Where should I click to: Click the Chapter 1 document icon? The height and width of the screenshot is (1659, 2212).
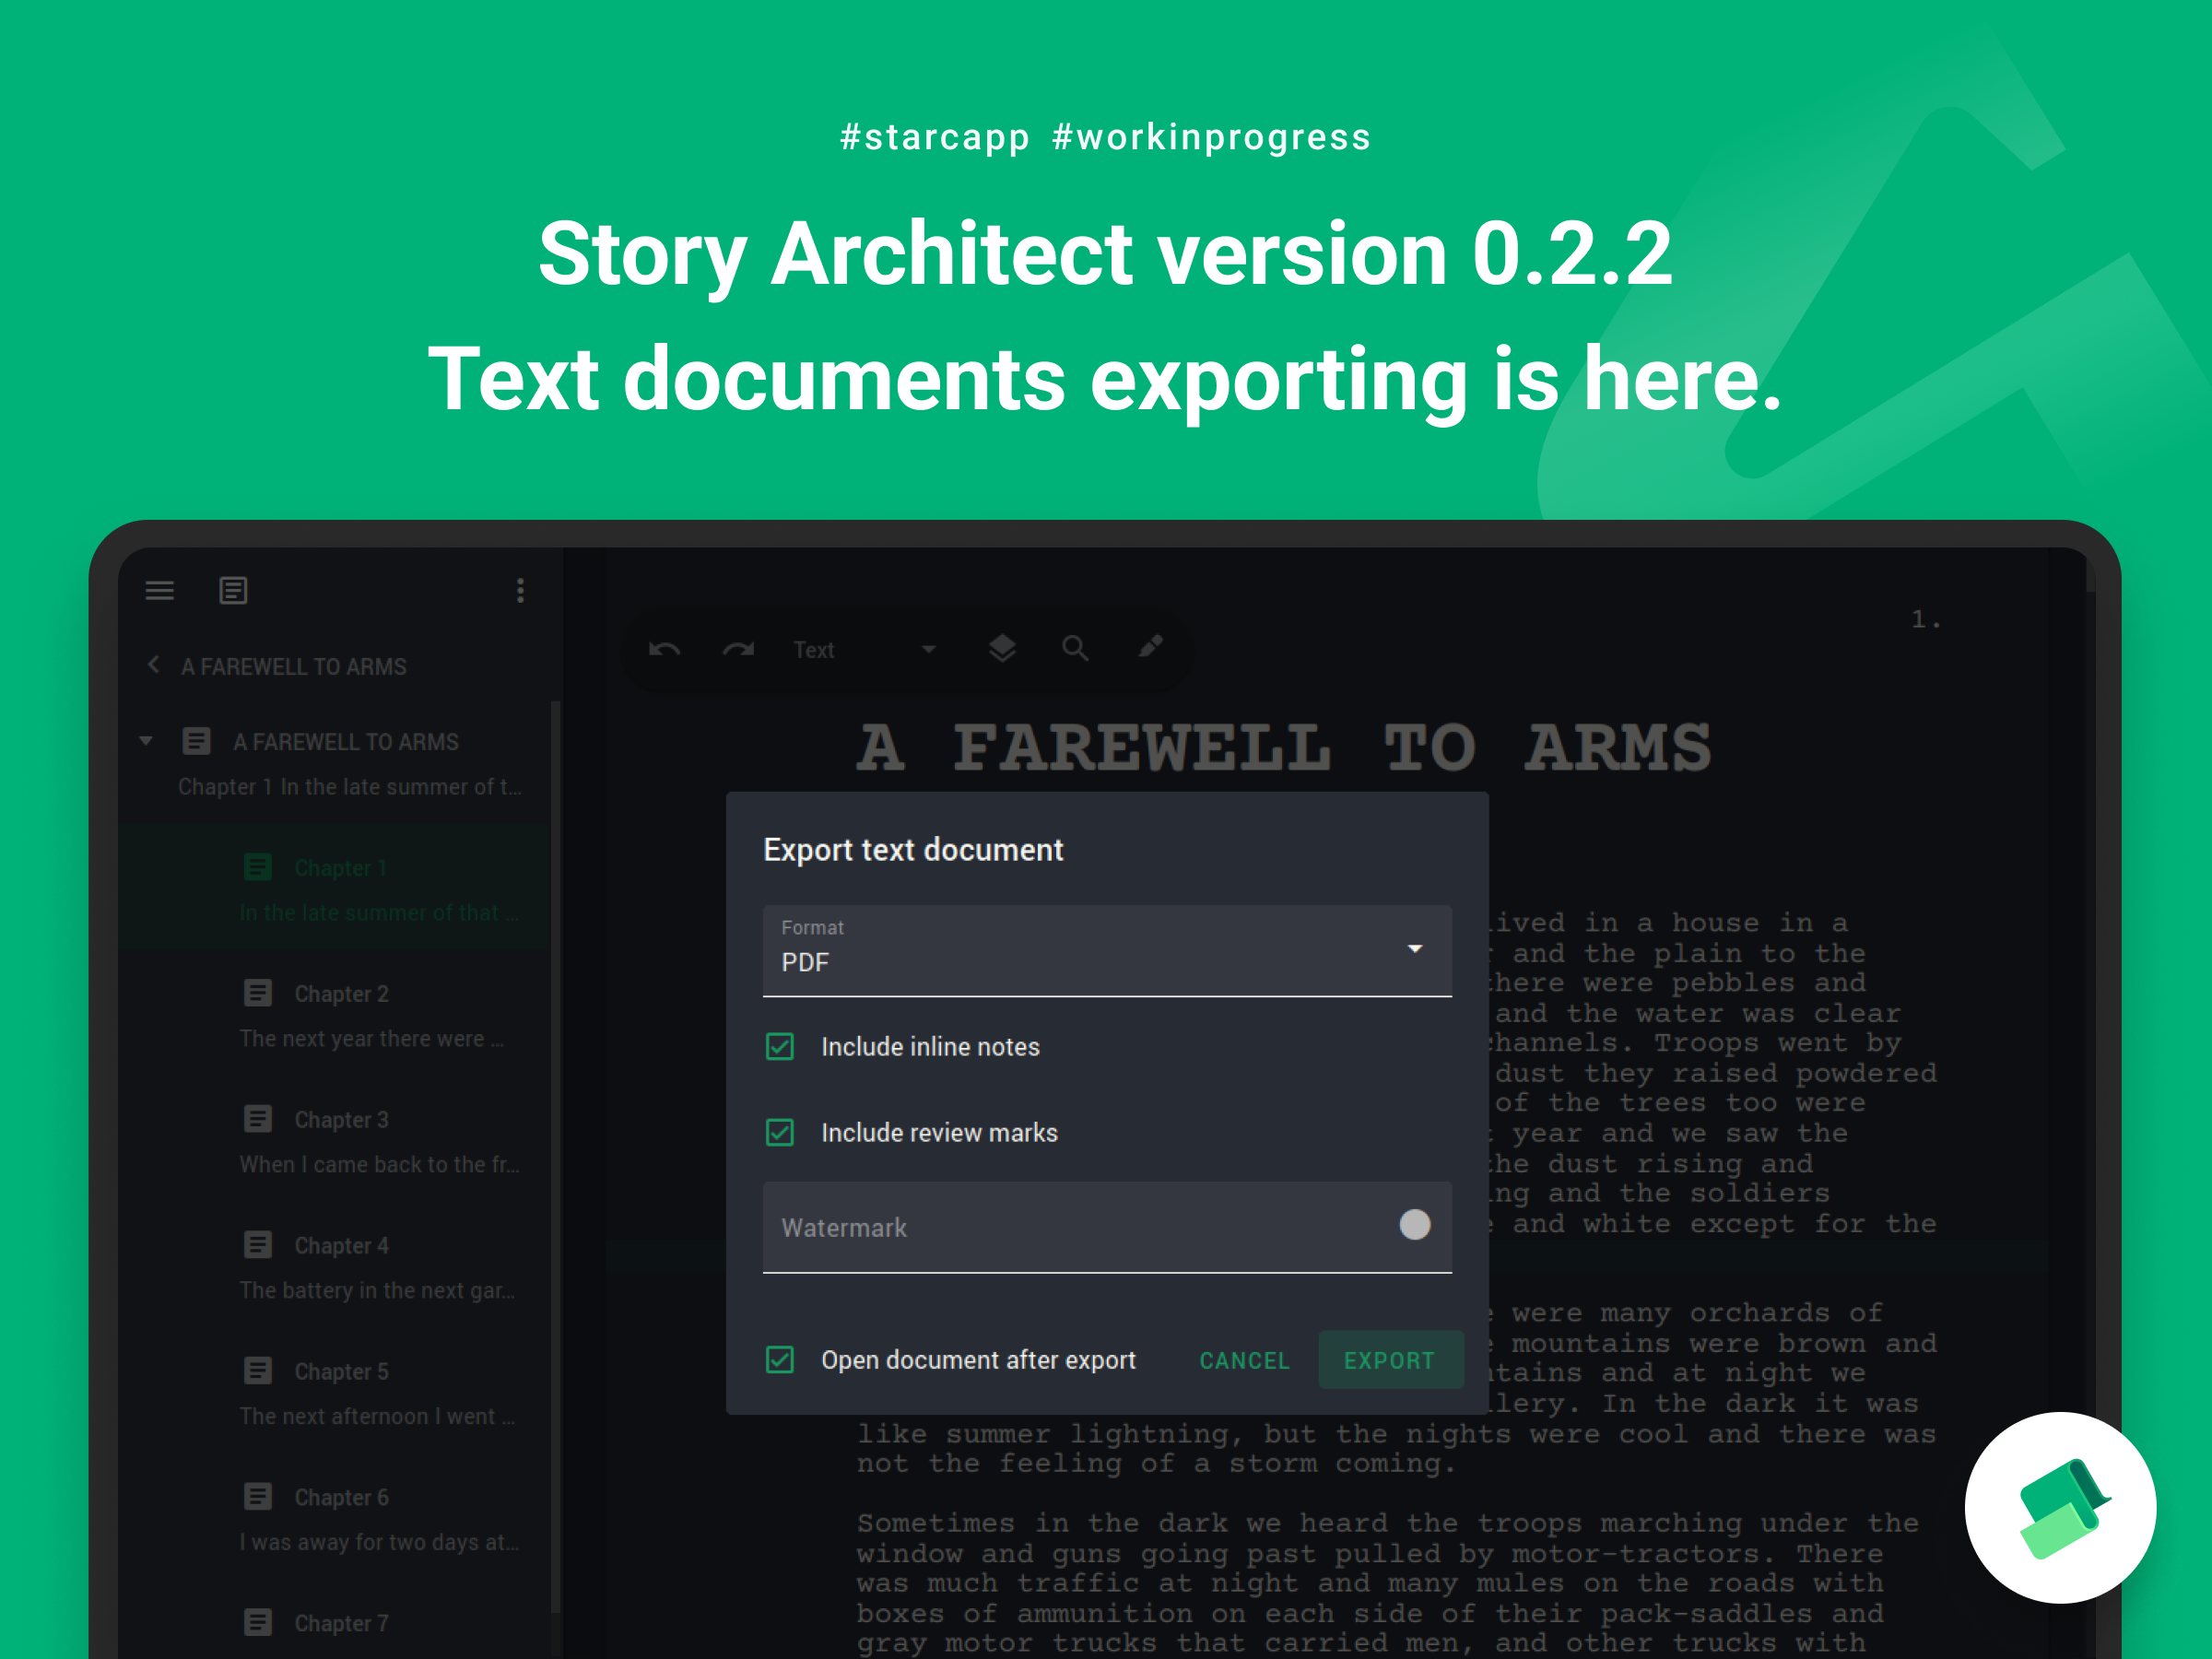[x=258, y=867]
